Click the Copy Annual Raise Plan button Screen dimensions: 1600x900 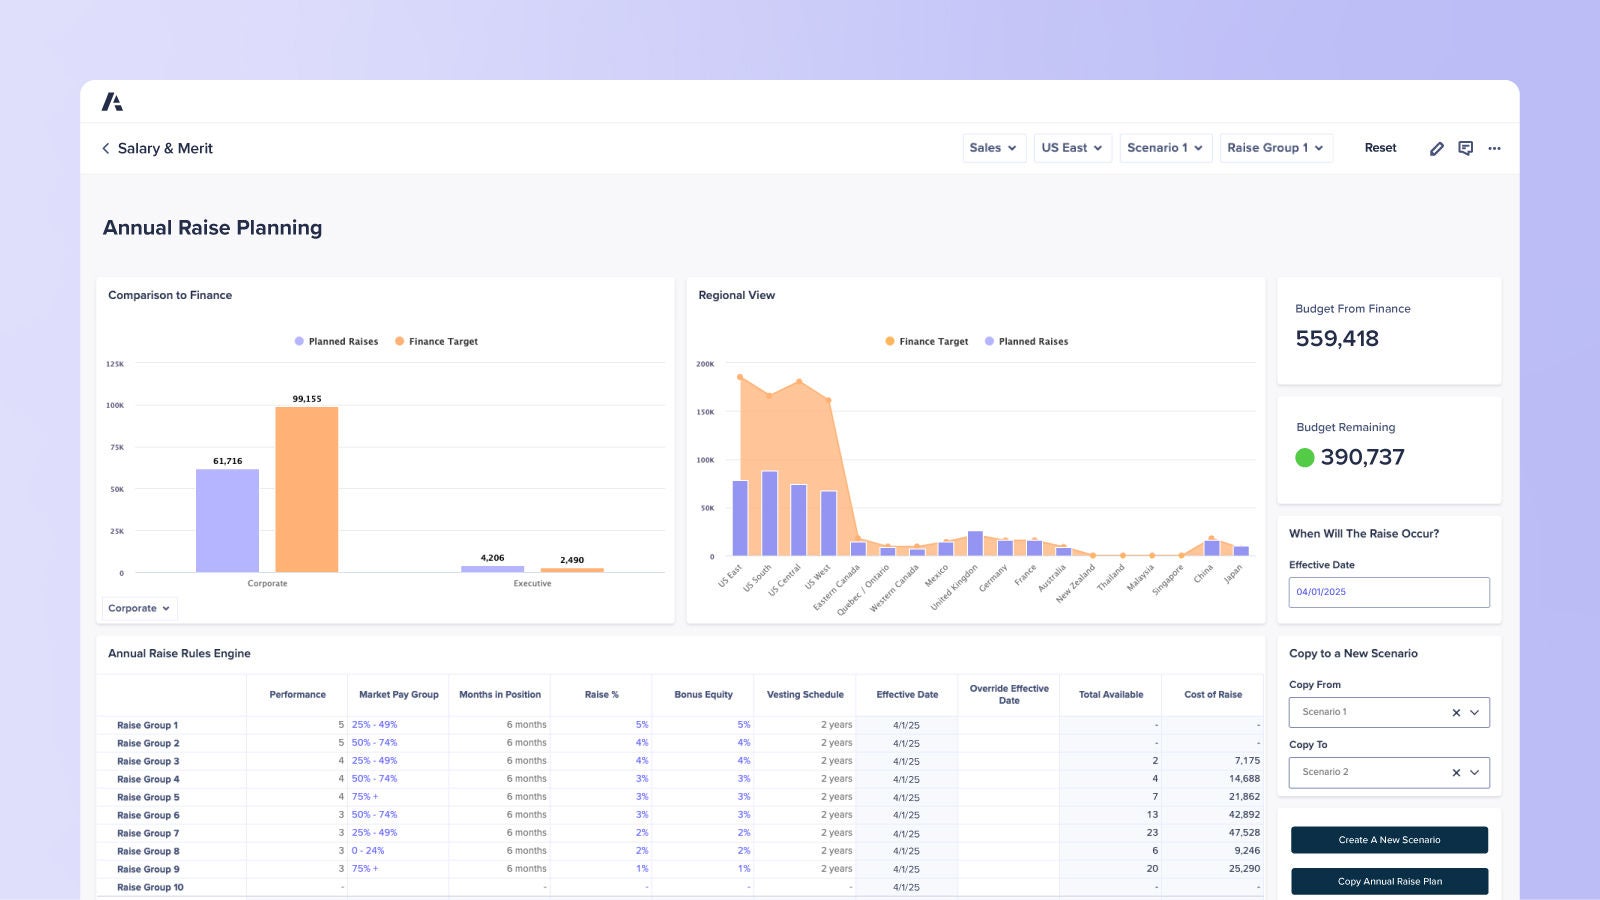1389,881
